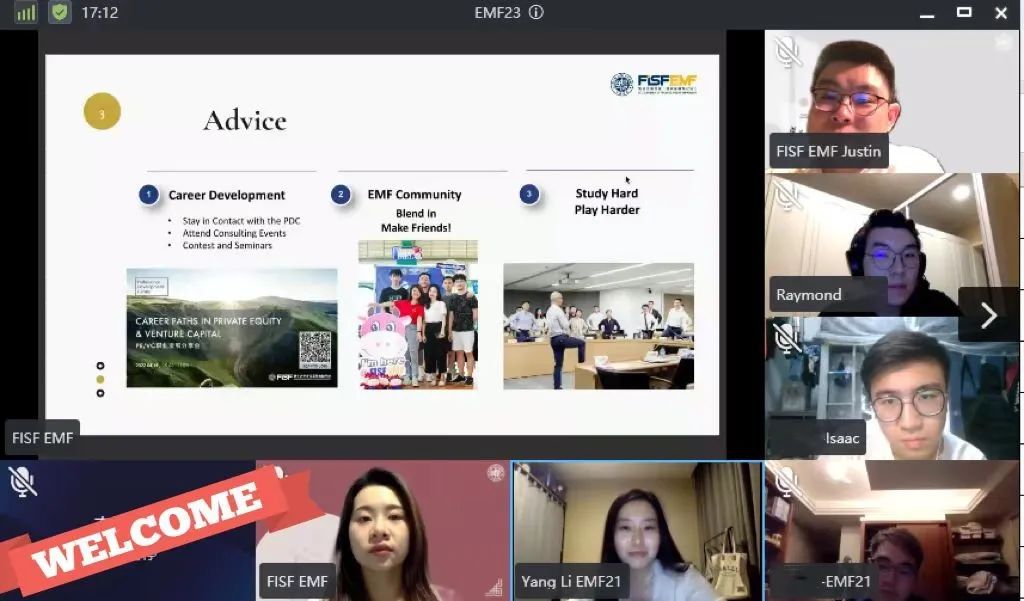Click the green network signal strength icon
The width and height of the screenshot is (1024, 601).
pos(26,13)
